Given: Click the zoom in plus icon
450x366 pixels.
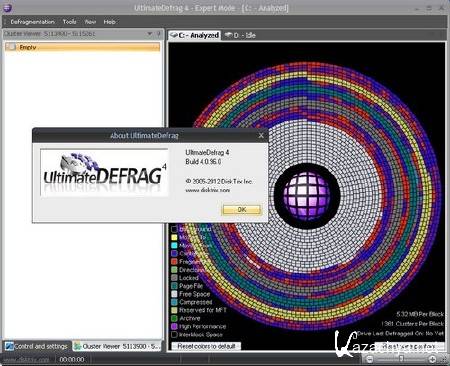Looking at the screenshot, I should point(432,359).
